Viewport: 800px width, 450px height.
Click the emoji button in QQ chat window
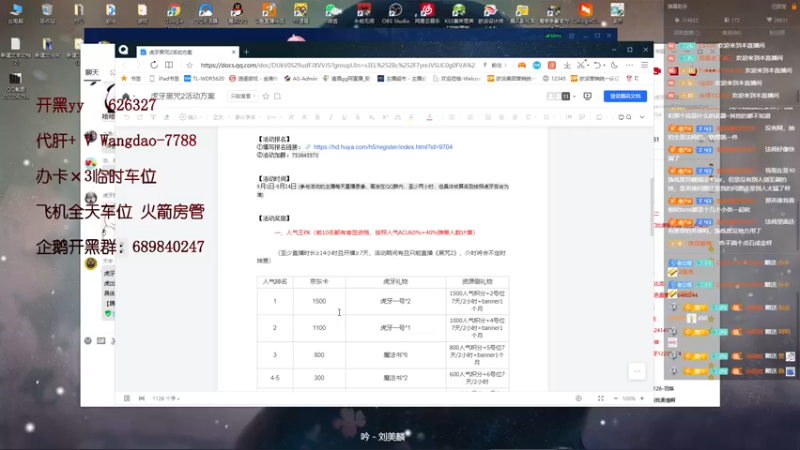[88, 340]
